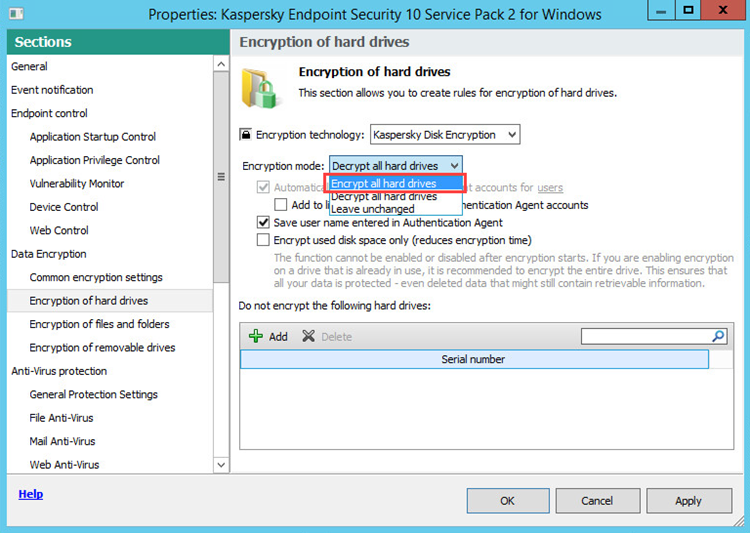The height and width of the screenshot is (533, 750).
Task: Click the magnifier search icon
Action: [x=718, y=336]
